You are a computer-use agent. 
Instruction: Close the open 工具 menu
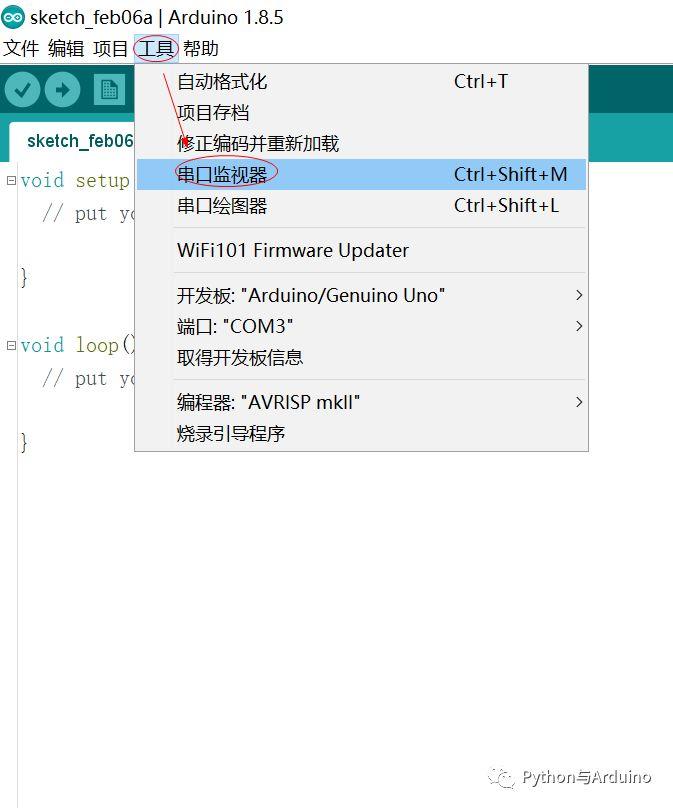click(x=156, y=48)
